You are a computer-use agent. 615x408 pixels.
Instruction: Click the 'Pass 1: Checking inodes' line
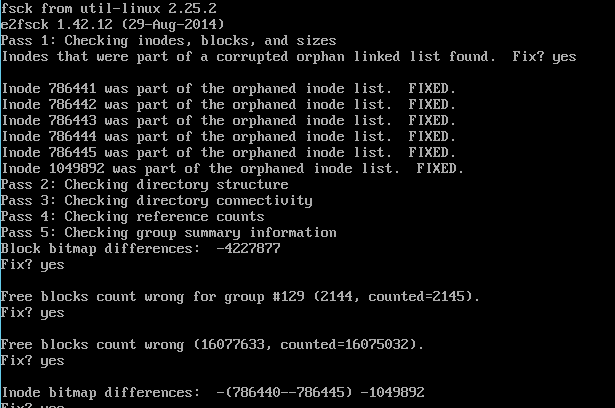pos(169,40)
